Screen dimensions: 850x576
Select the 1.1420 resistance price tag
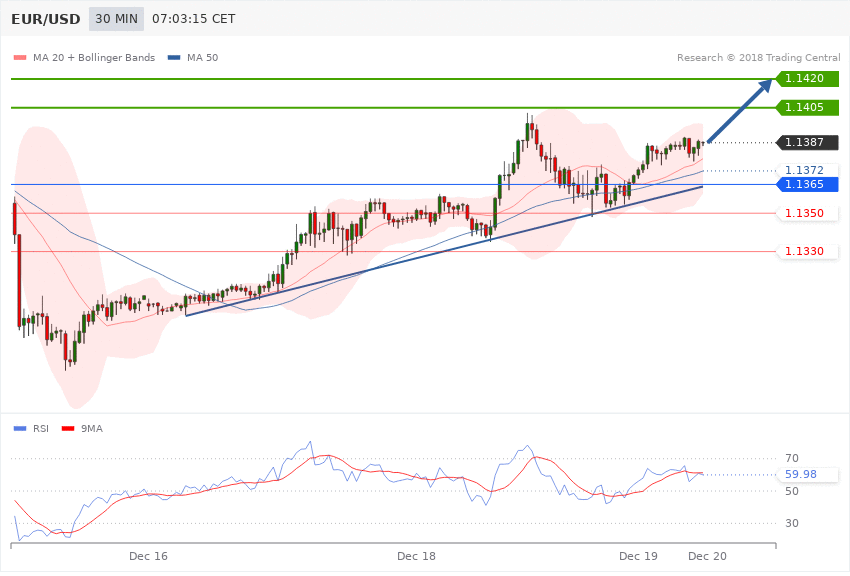808,79
